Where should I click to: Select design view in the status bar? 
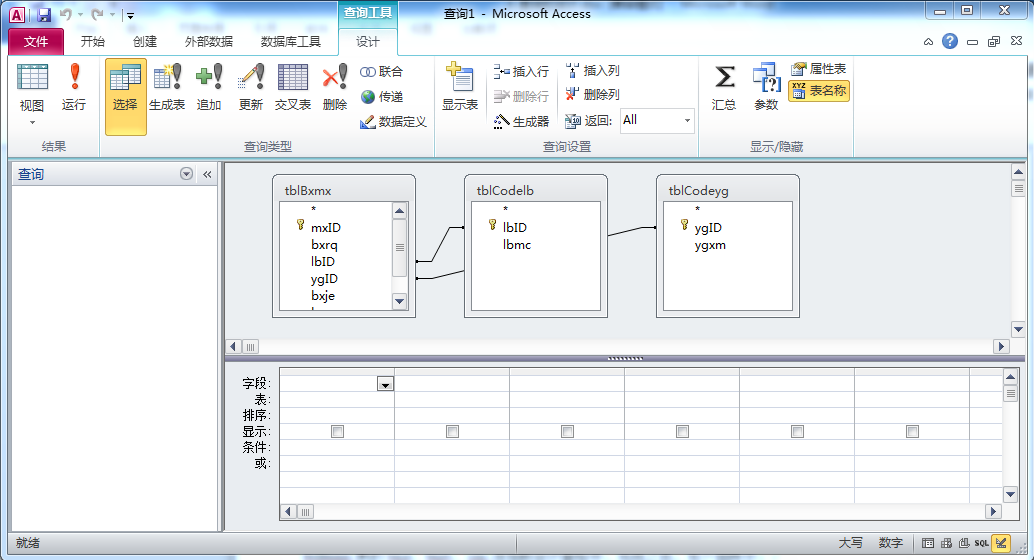1001,543
